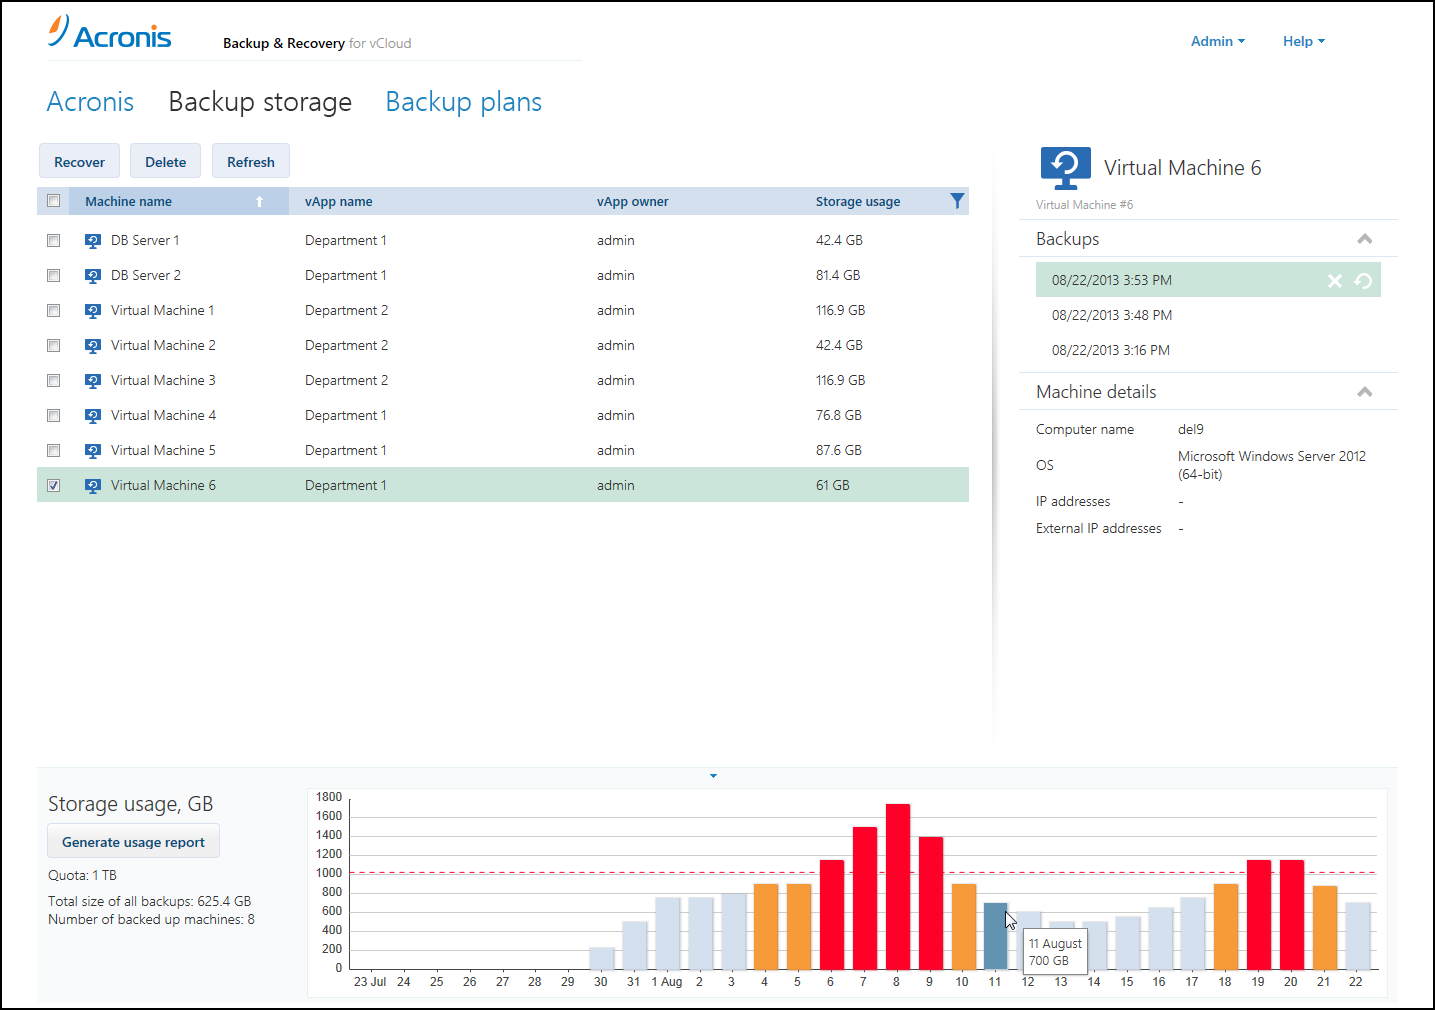This screenshot has height=1010, width=1435.
Task: Select the 08/22/2013 3:53 PM backup entry
Action: [x=1208, y=280]
